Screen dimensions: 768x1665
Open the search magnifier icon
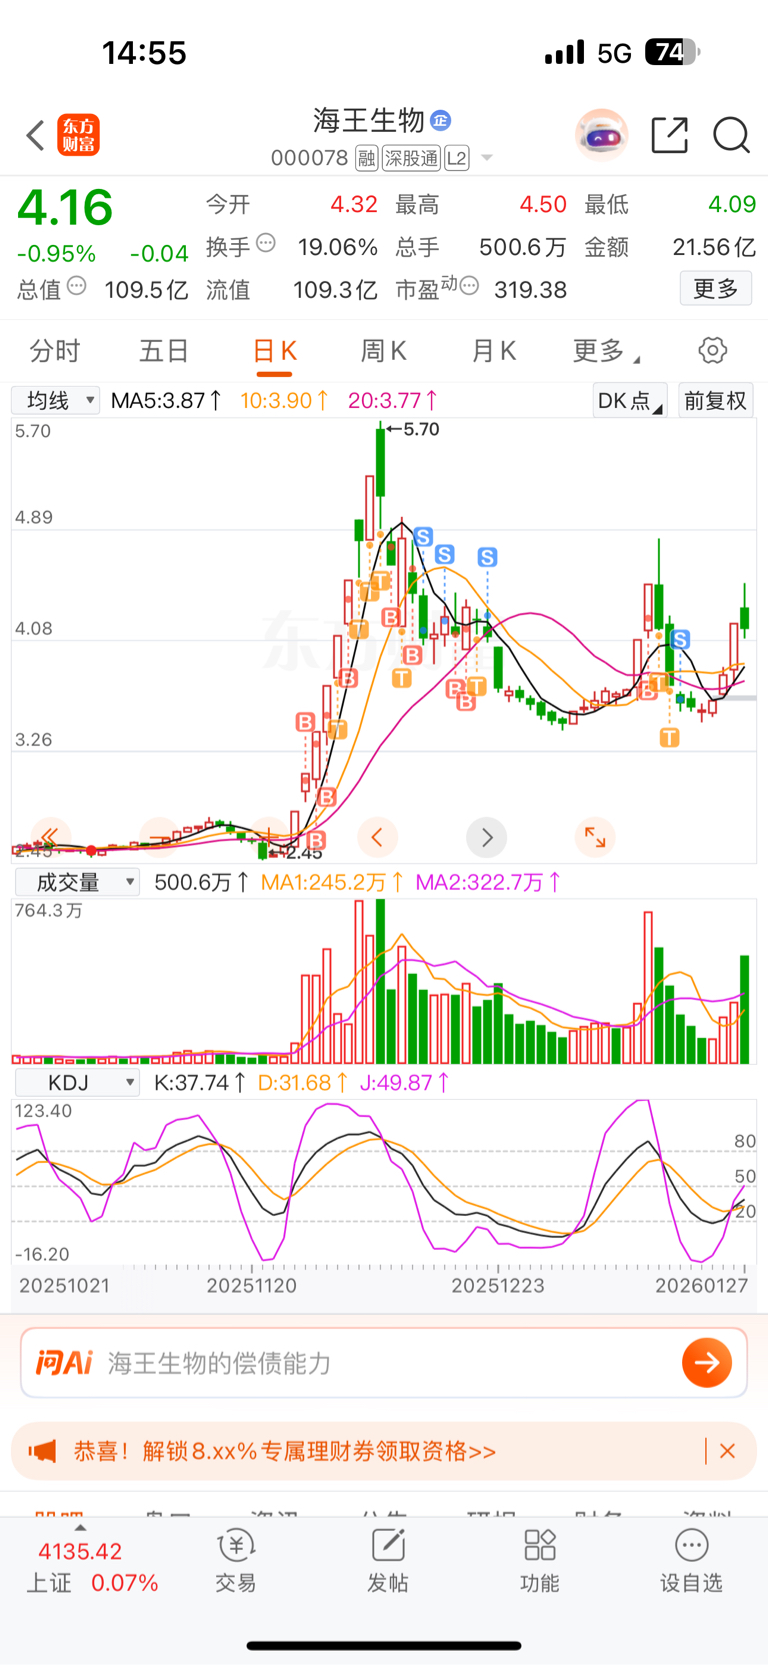[731, 135]
